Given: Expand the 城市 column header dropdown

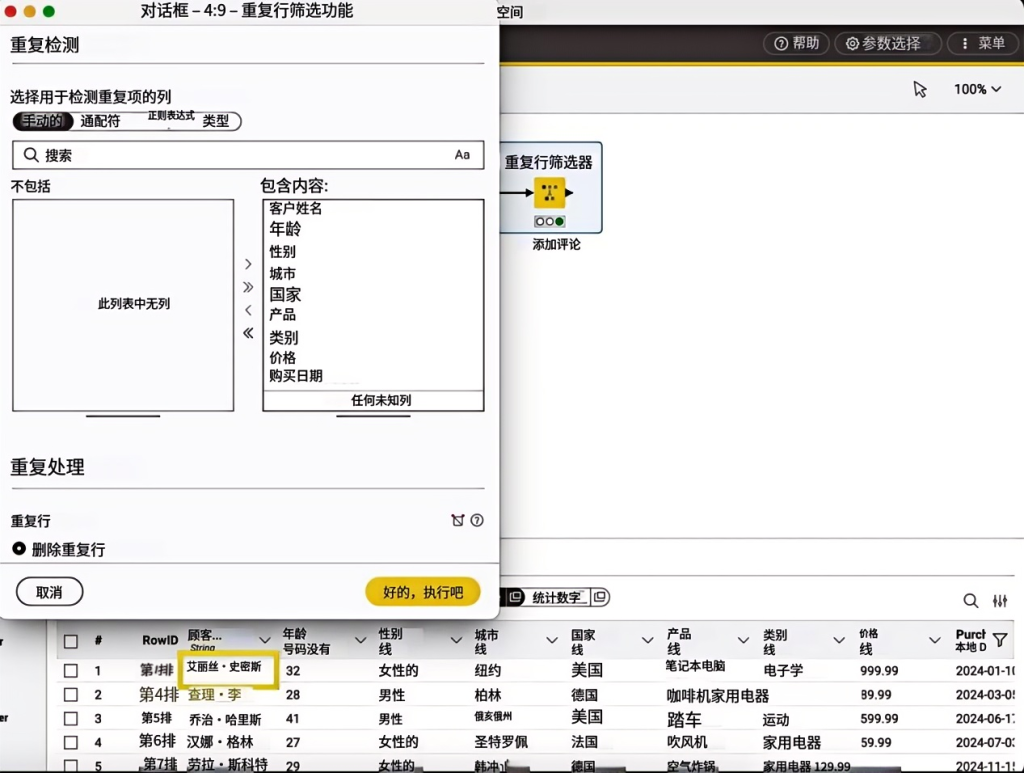Looking at the screenshot, I should pyautogui.click(x=552, y=640).
